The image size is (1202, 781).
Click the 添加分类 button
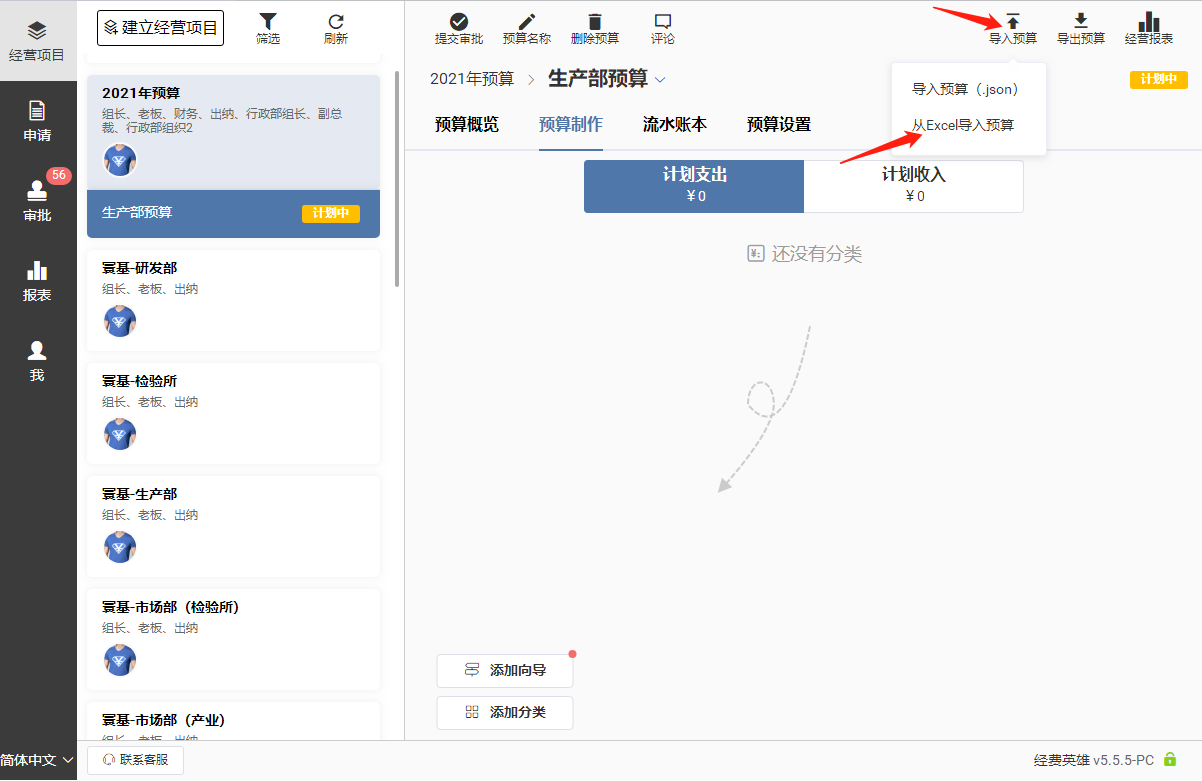coord(505,712)
